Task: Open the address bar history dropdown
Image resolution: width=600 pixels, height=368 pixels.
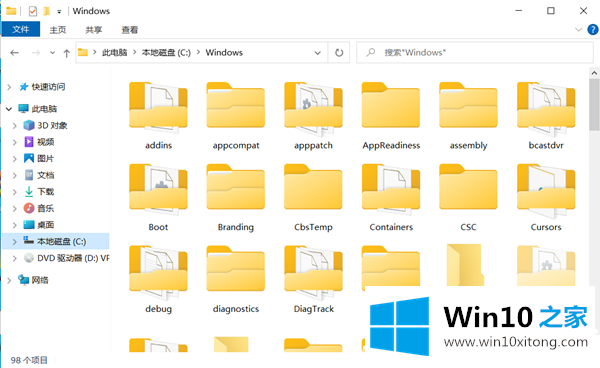Action: (x=318, y=53)
